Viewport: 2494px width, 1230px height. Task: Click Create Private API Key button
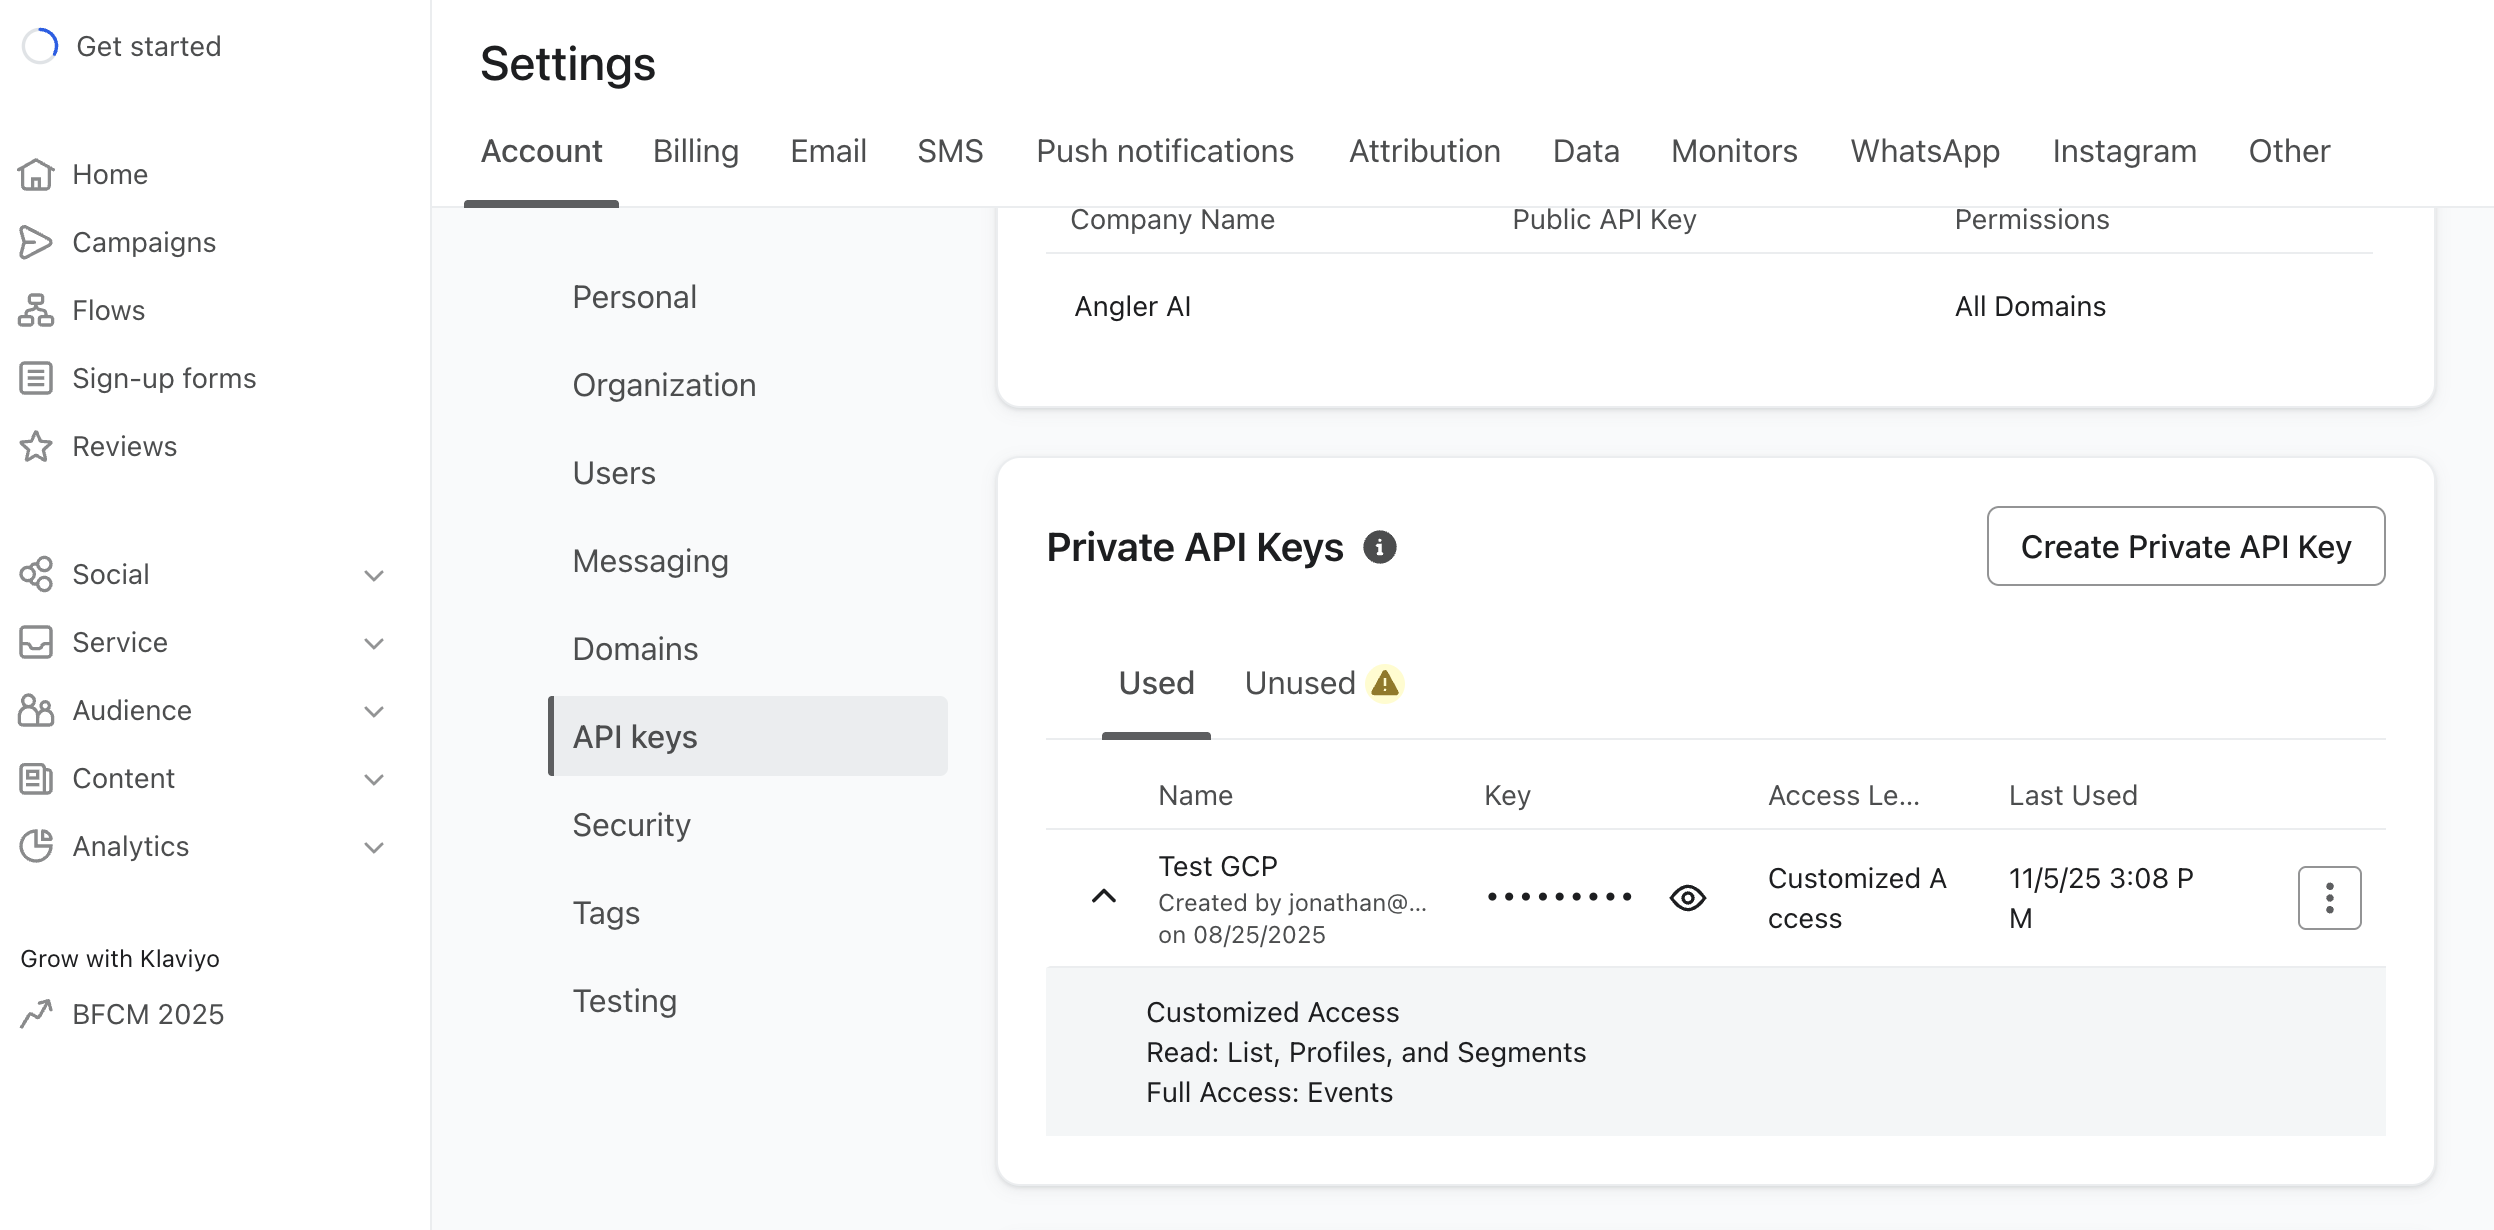click(2185, 546)
